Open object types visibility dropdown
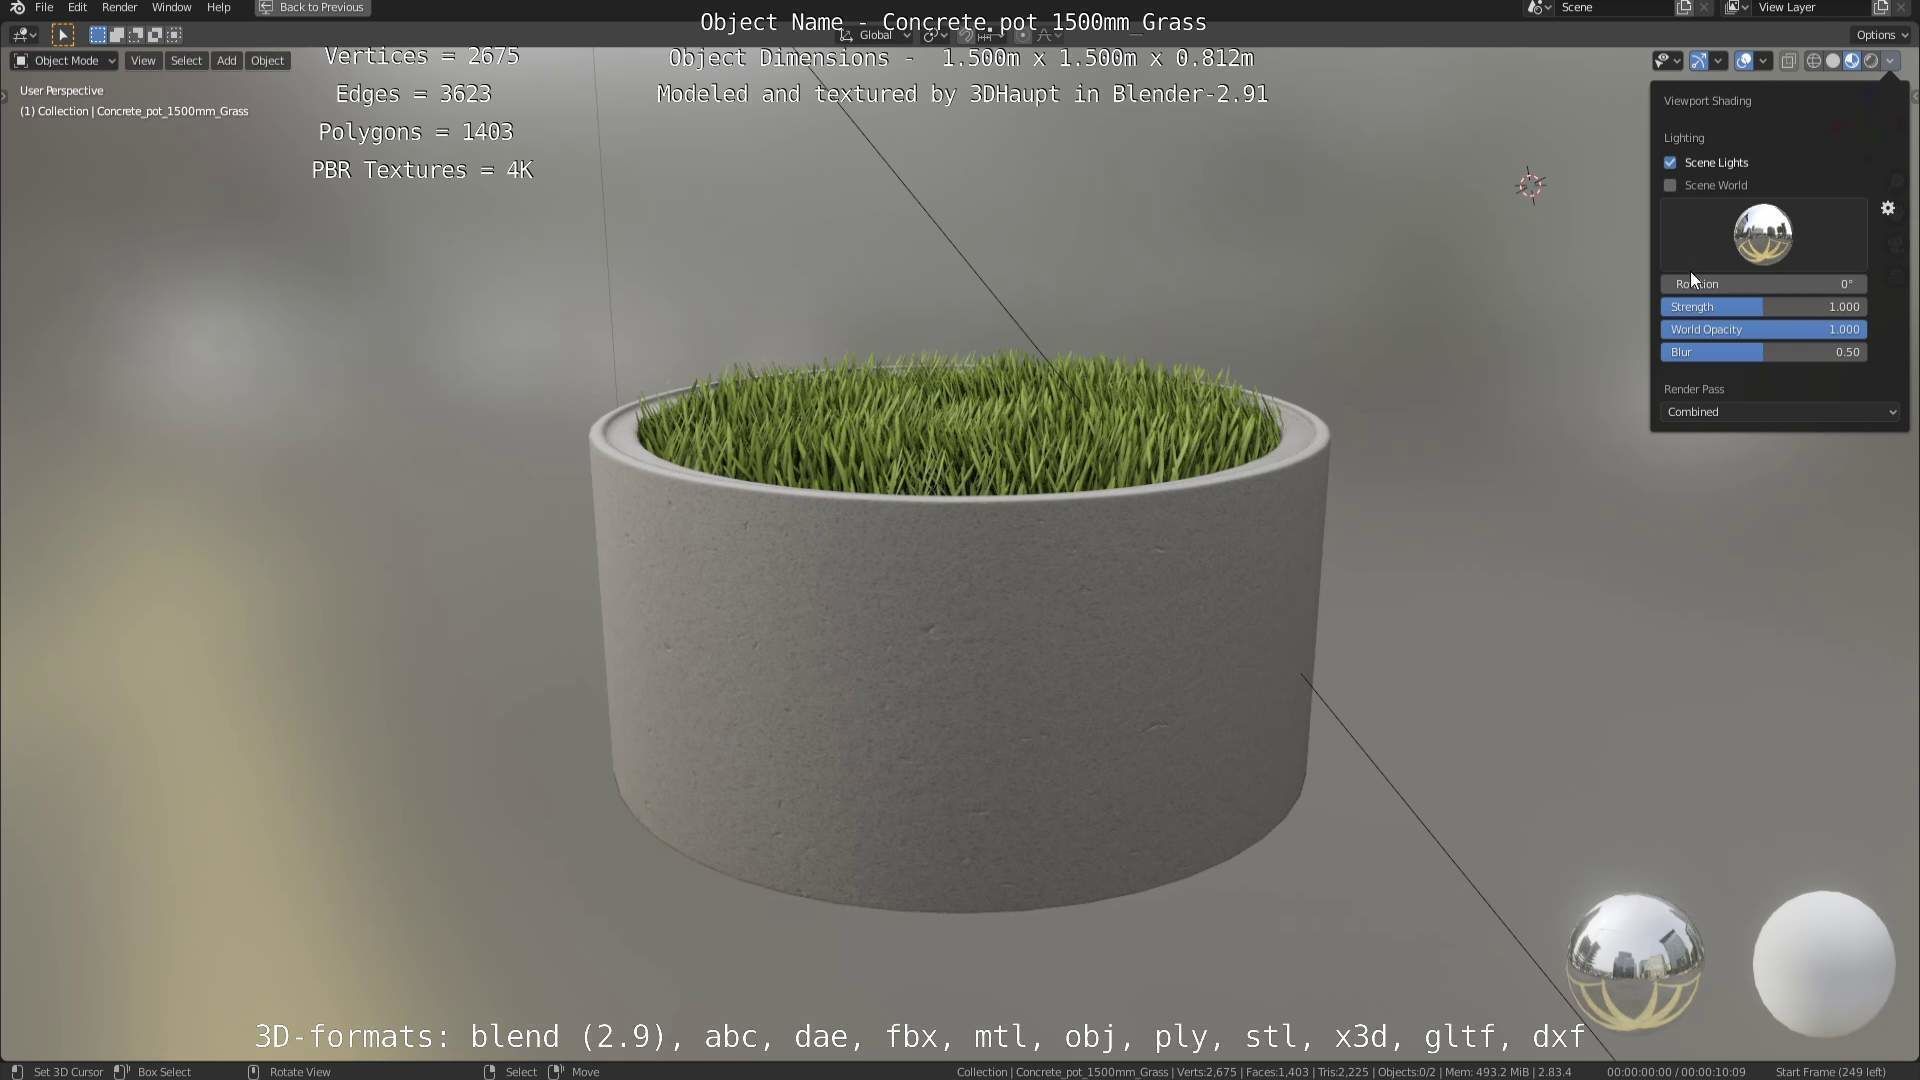Screen dimensions: 1920x1080 tap(1667, 61)
